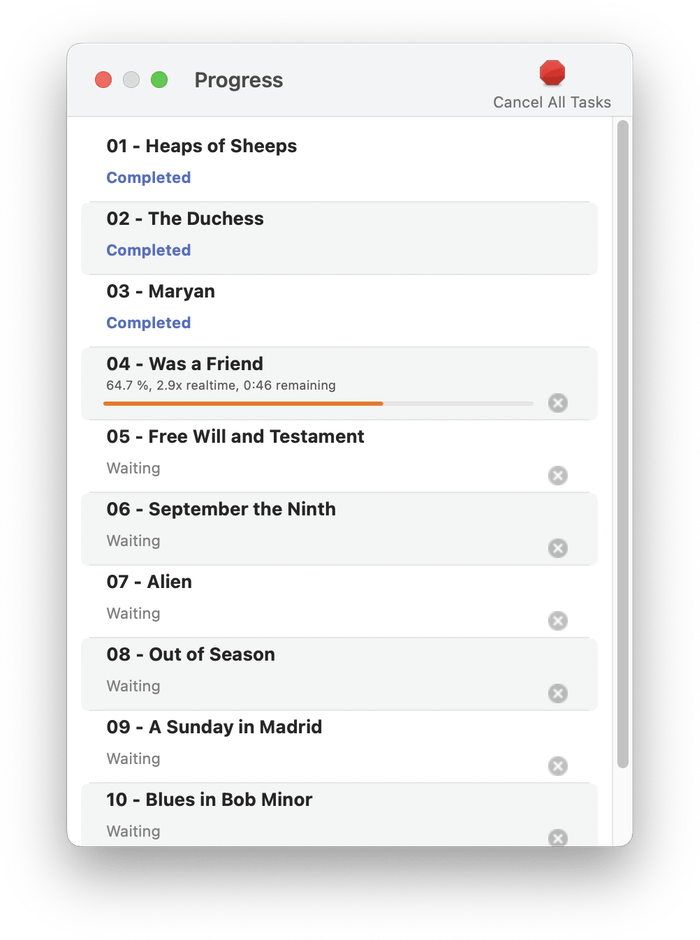The width and height of the screenshot is (700, 940).
Task: Click the red close window button
Action: point(103,79)
